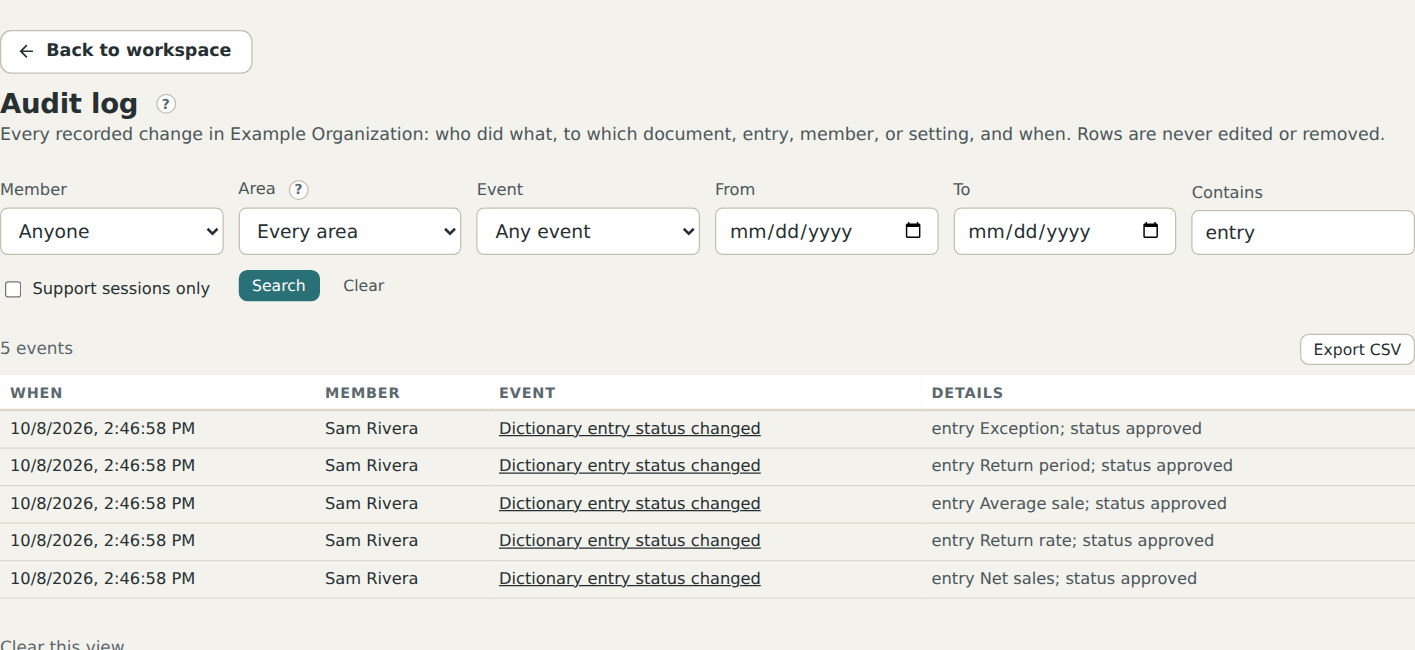
Task: Export events as CSV
Action: [x=1357, y=350]
